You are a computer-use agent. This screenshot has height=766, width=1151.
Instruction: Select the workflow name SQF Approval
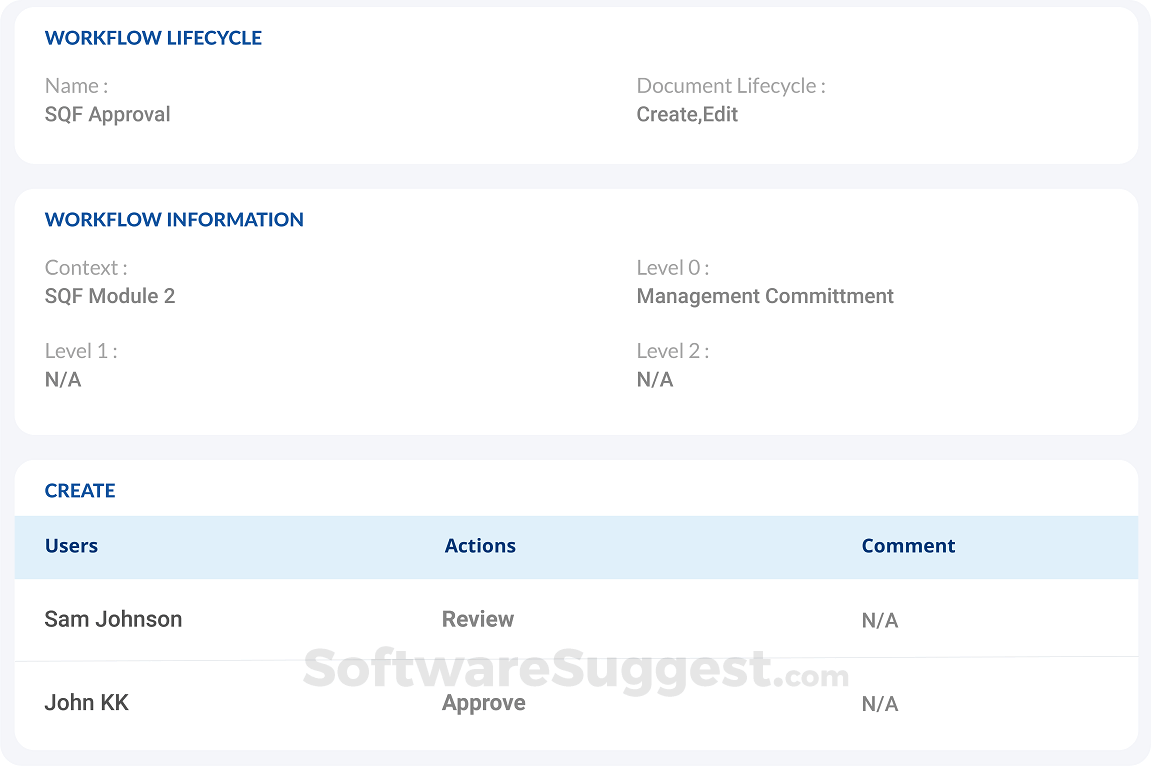point(107,114)
